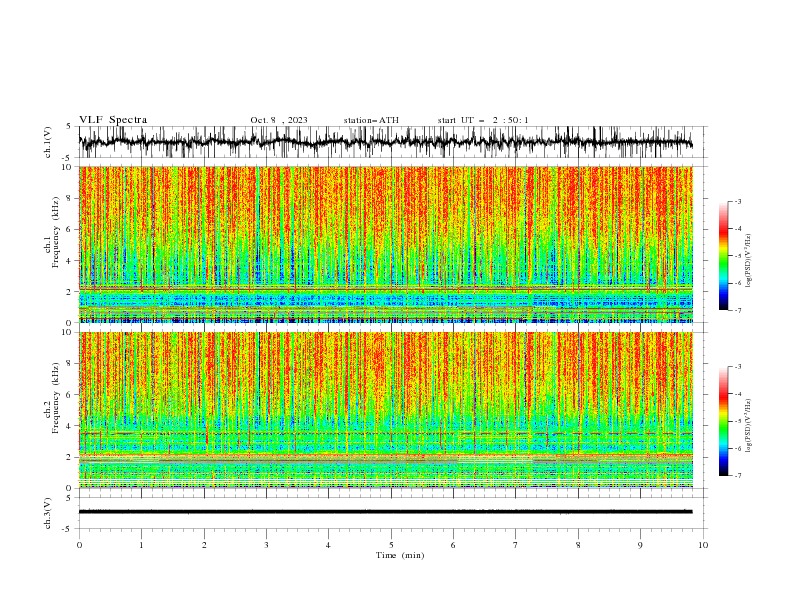Click the "Time (min)" axis label
This screenshot has width=792, height=612.
coord(400,555)
